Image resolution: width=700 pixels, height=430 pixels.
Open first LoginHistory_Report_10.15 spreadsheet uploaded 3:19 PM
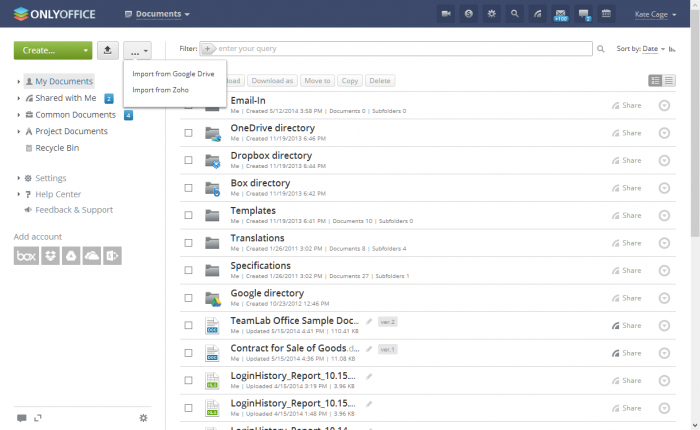293,376
